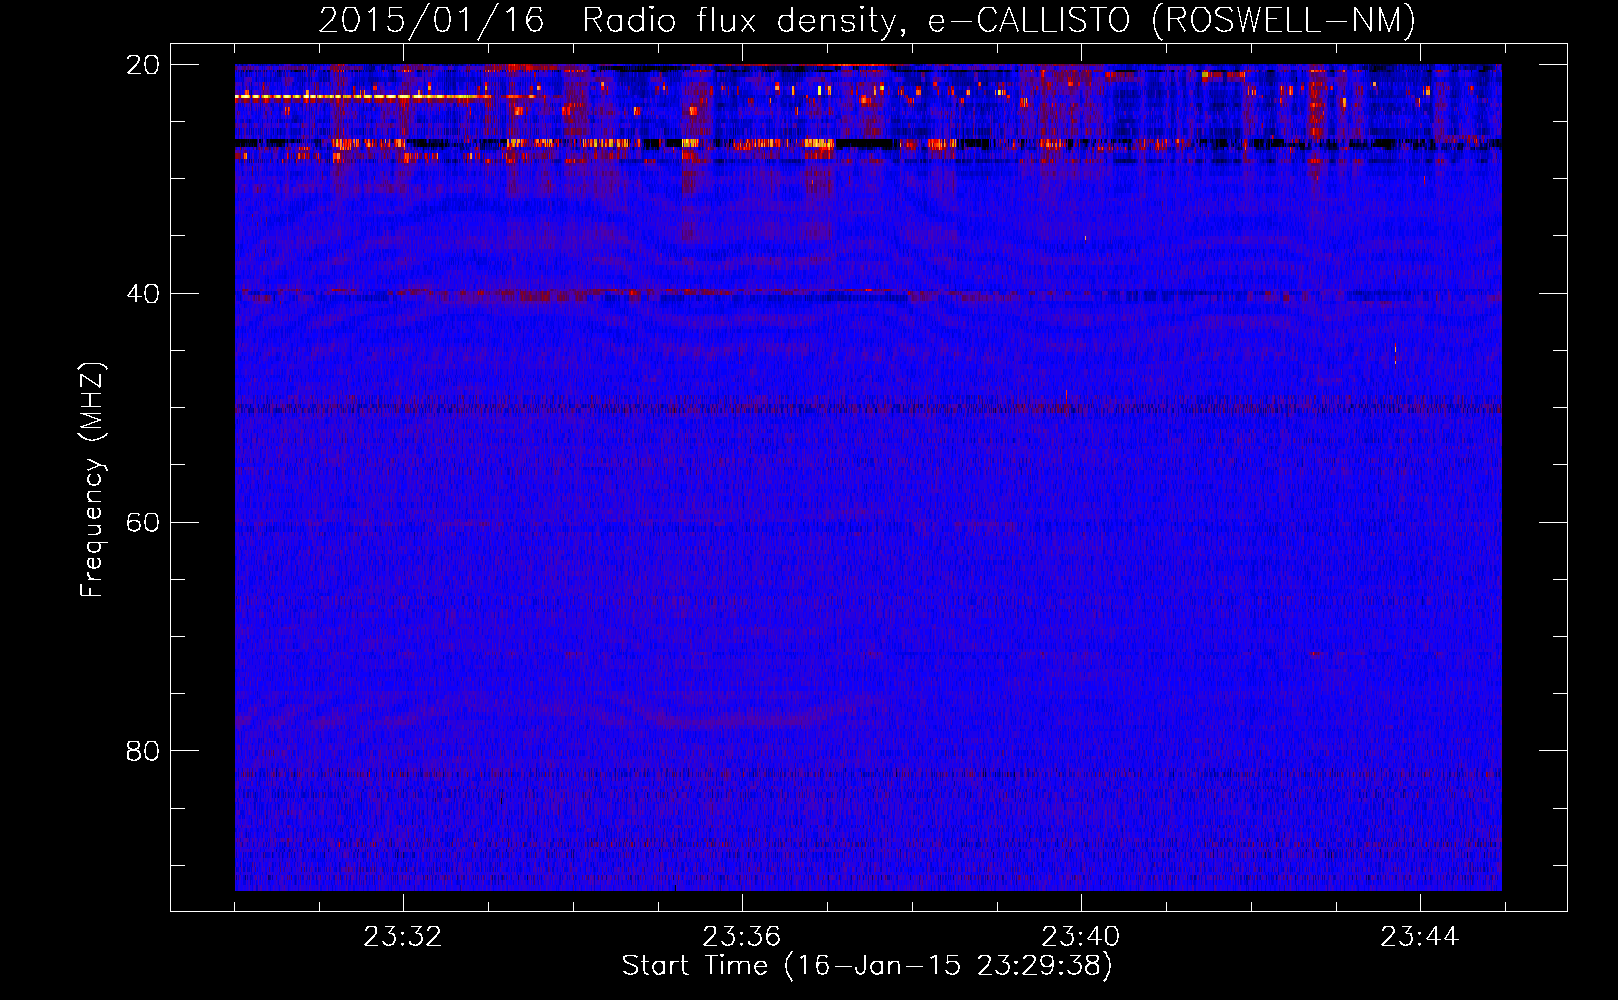The height and width of the screenshot is (1000, 1618).
Task: Click the "Start Time (16-Jan-15 23:29:38)" label
Action: pos(867,966)
